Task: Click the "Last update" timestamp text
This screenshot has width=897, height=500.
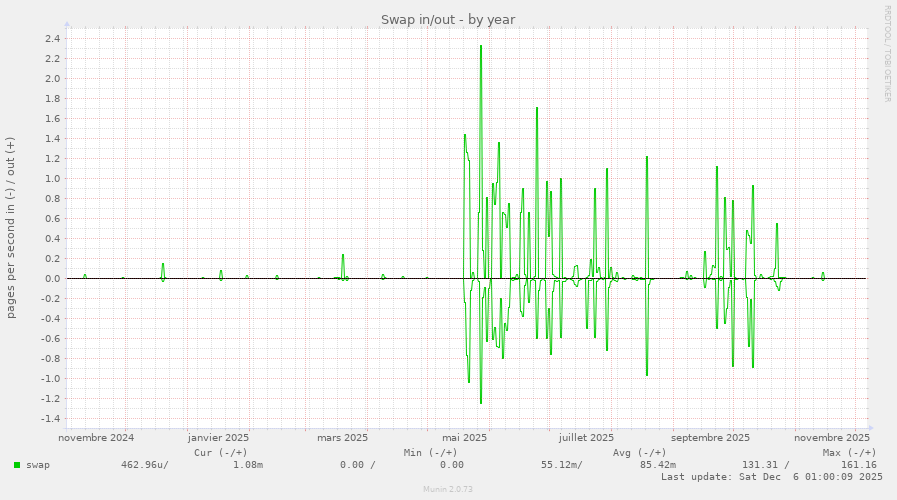Action: [x=771, y=477]
